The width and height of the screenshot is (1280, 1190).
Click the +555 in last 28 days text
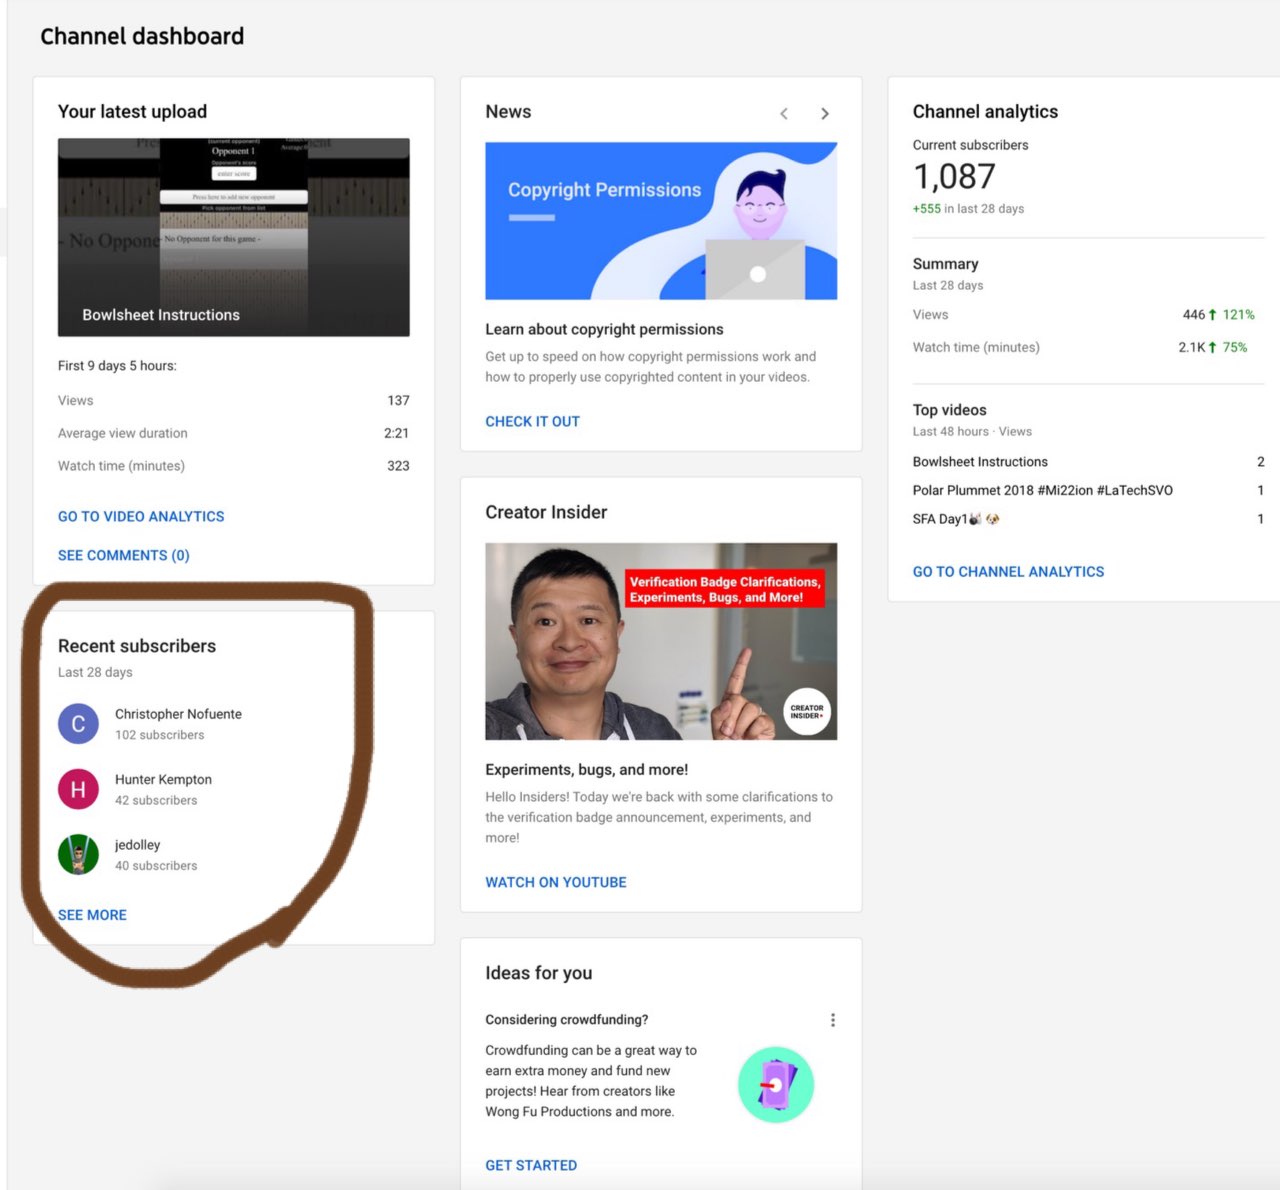coord(968,209)
